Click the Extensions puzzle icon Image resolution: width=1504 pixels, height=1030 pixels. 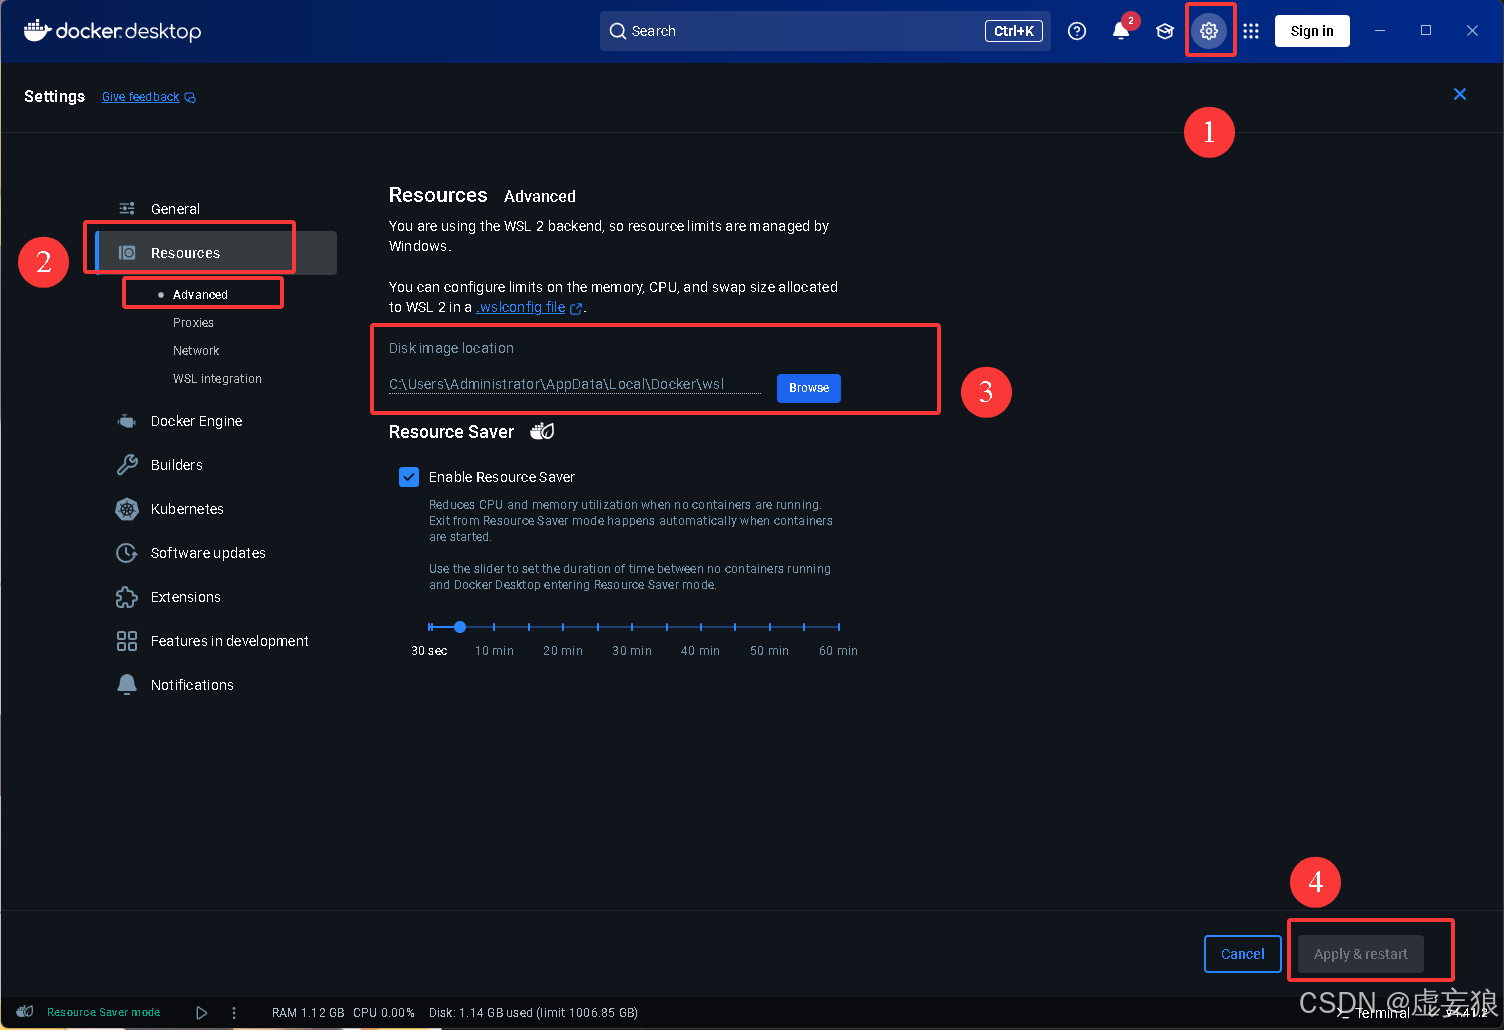pyautogui.click(x=127, y=597)
